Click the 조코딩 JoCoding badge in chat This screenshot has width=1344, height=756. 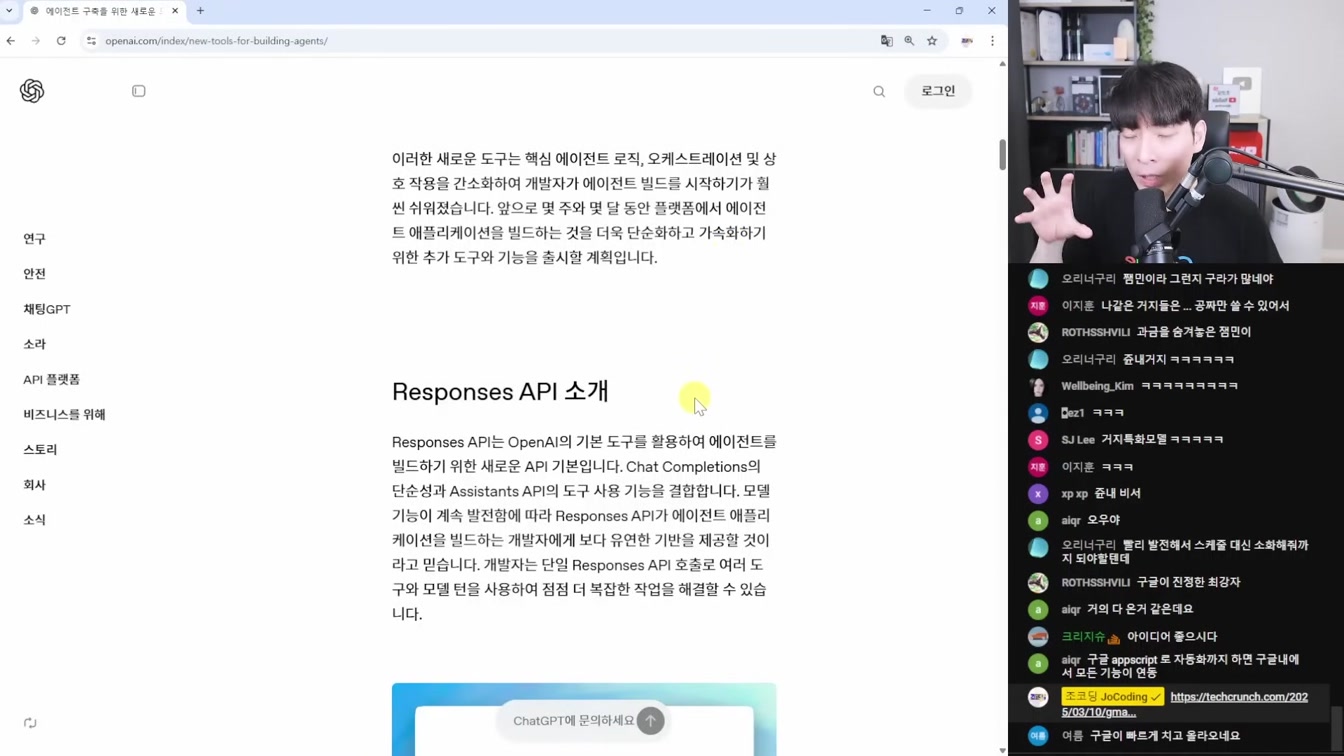click(x=1112, y=697)
